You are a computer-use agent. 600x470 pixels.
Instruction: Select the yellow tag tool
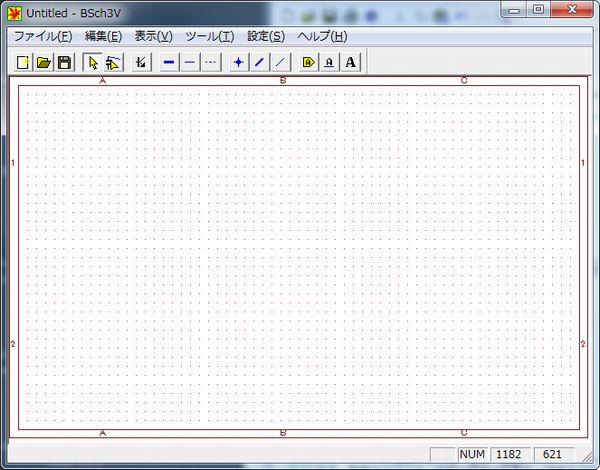tap(308, 62)
